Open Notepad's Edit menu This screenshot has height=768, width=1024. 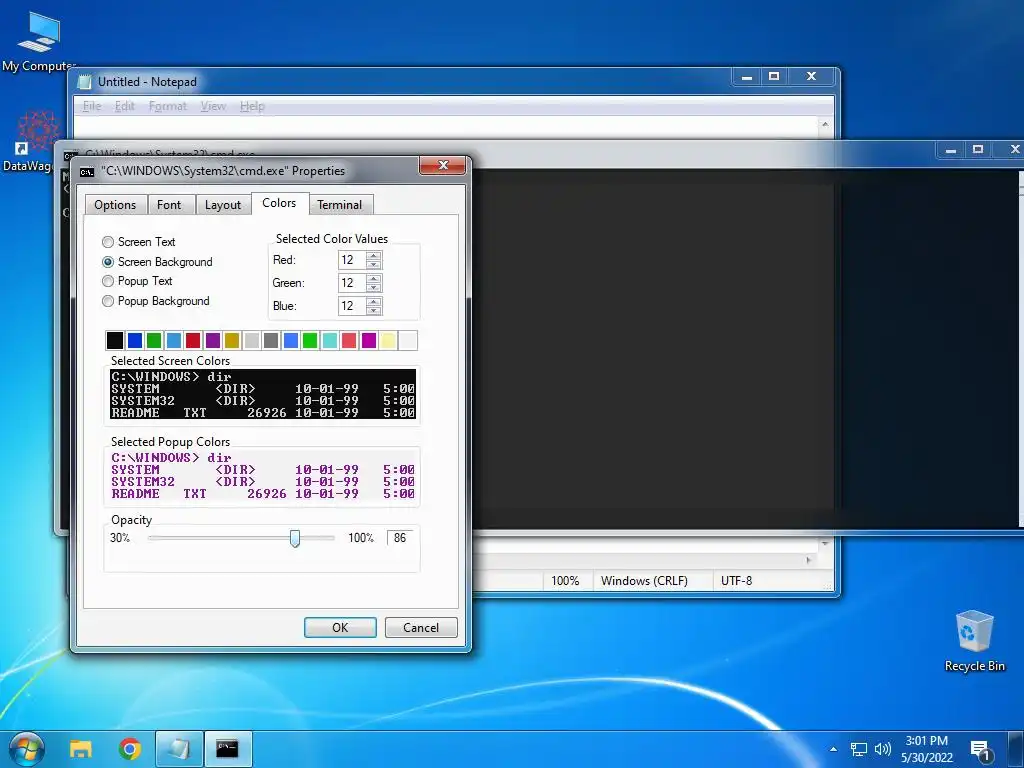tap(124, 106)
